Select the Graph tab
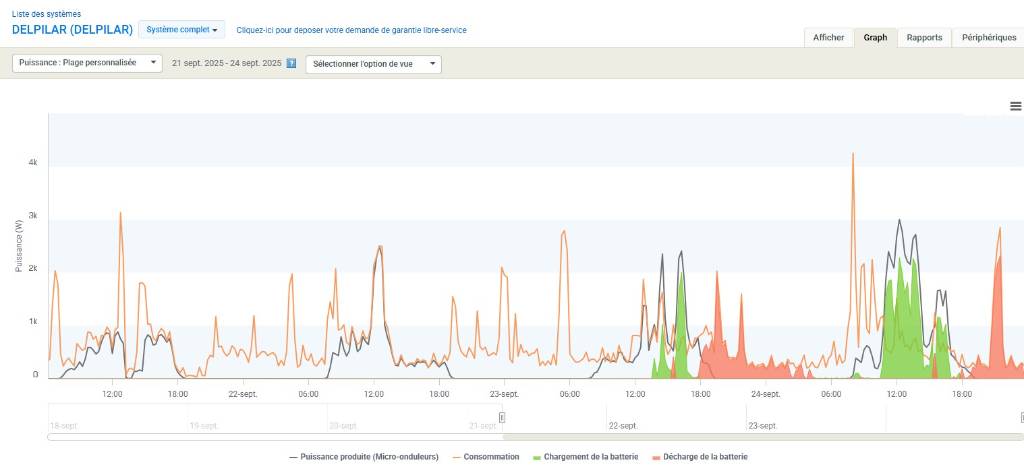This screenshot has height=473, width=1024. [875, 37]
